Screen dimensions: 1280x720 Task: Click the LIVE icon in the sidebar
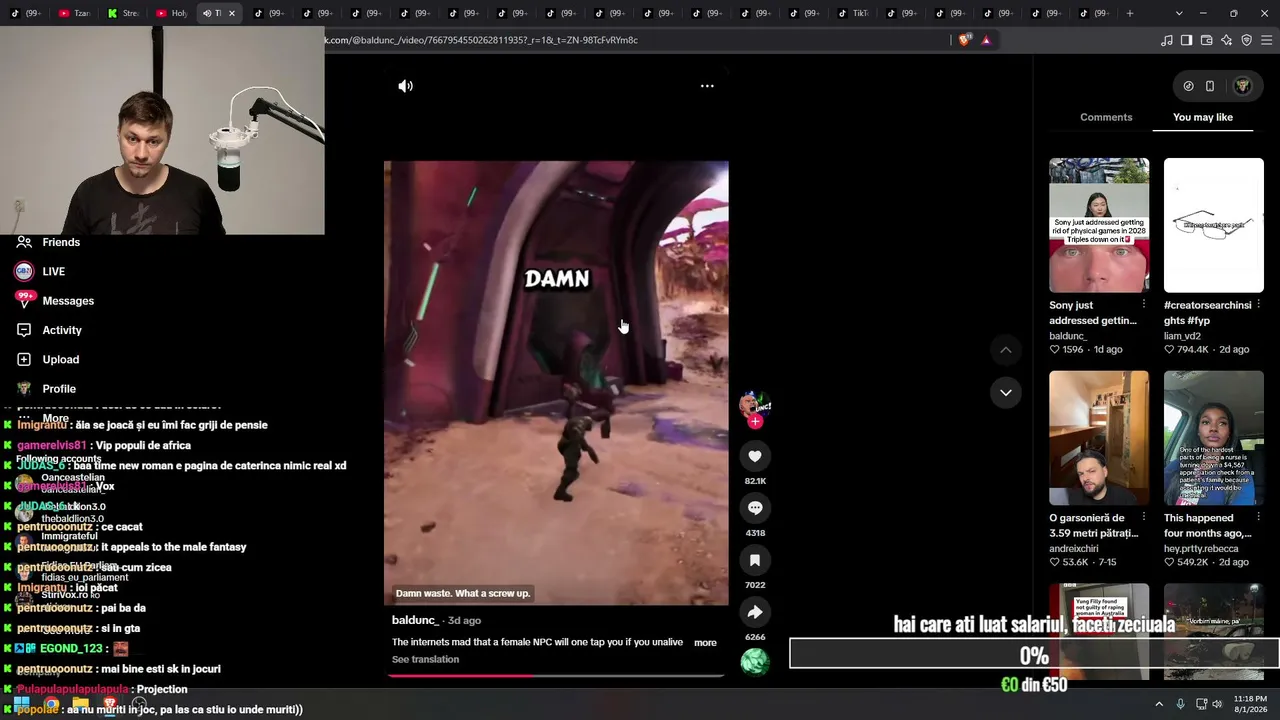point(24,272)
